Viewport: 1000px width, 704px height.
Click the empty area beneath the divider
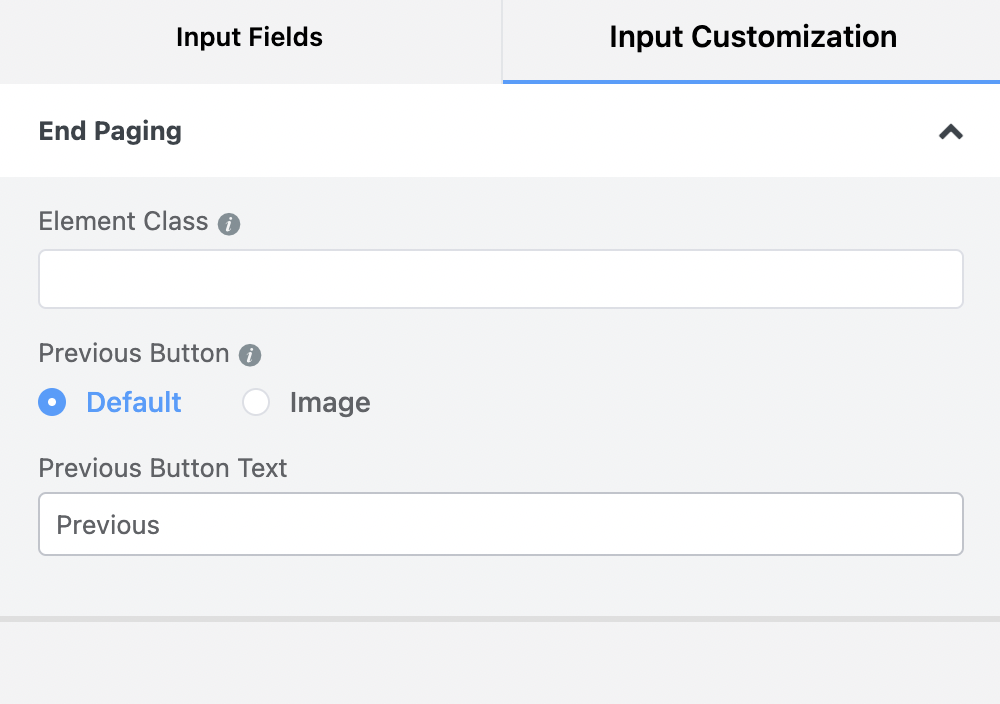[500, 664]
